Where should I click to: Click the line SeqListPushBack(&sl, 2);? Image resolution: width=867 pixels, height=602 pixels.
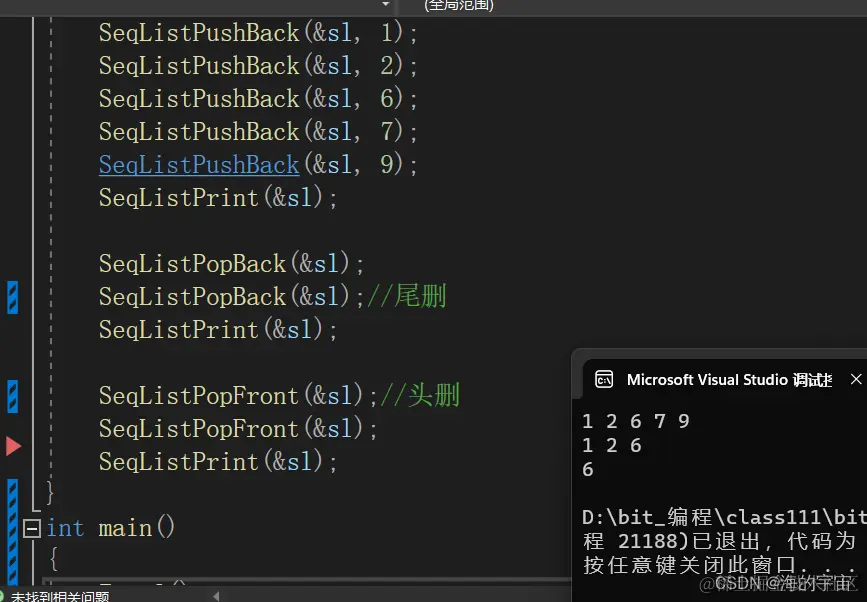point(258,66)
